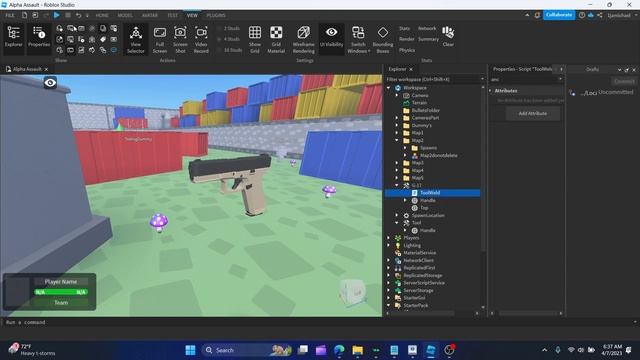This screenshot has height=360, width=640.
Task: Collapse the Map2 folder
Action: point(397,140)
